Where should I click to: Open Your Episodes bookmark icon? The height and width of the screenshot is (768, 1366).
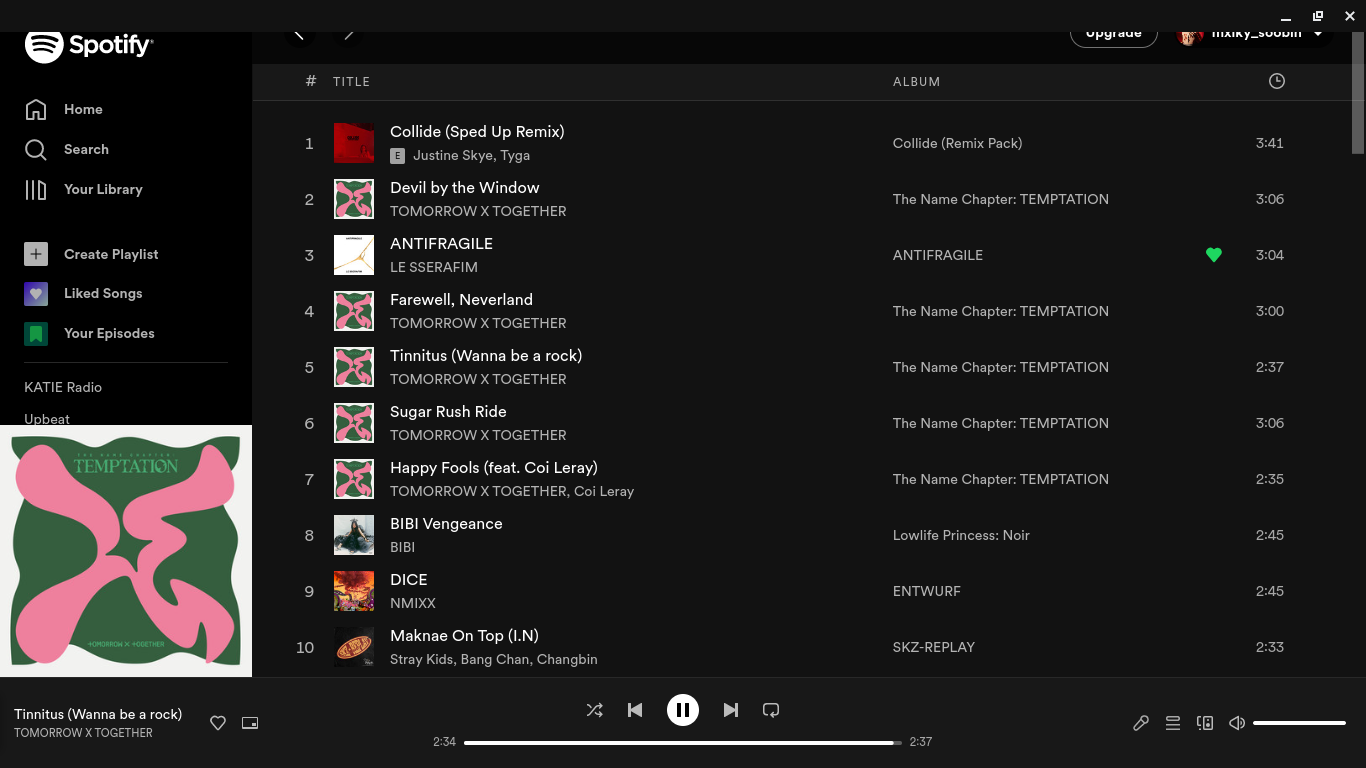click(36, 334)
